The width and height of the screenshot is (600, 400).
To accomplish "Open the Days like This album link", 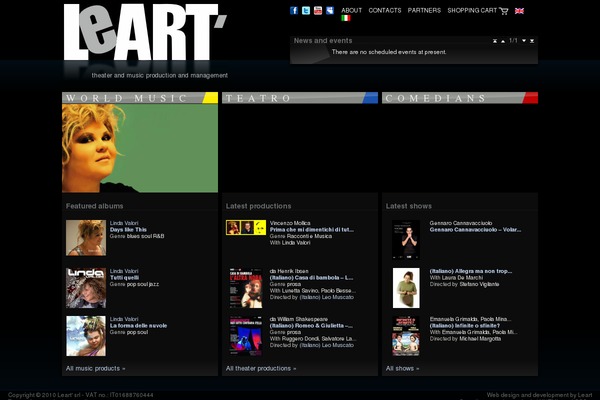I will tap(128, 230).
